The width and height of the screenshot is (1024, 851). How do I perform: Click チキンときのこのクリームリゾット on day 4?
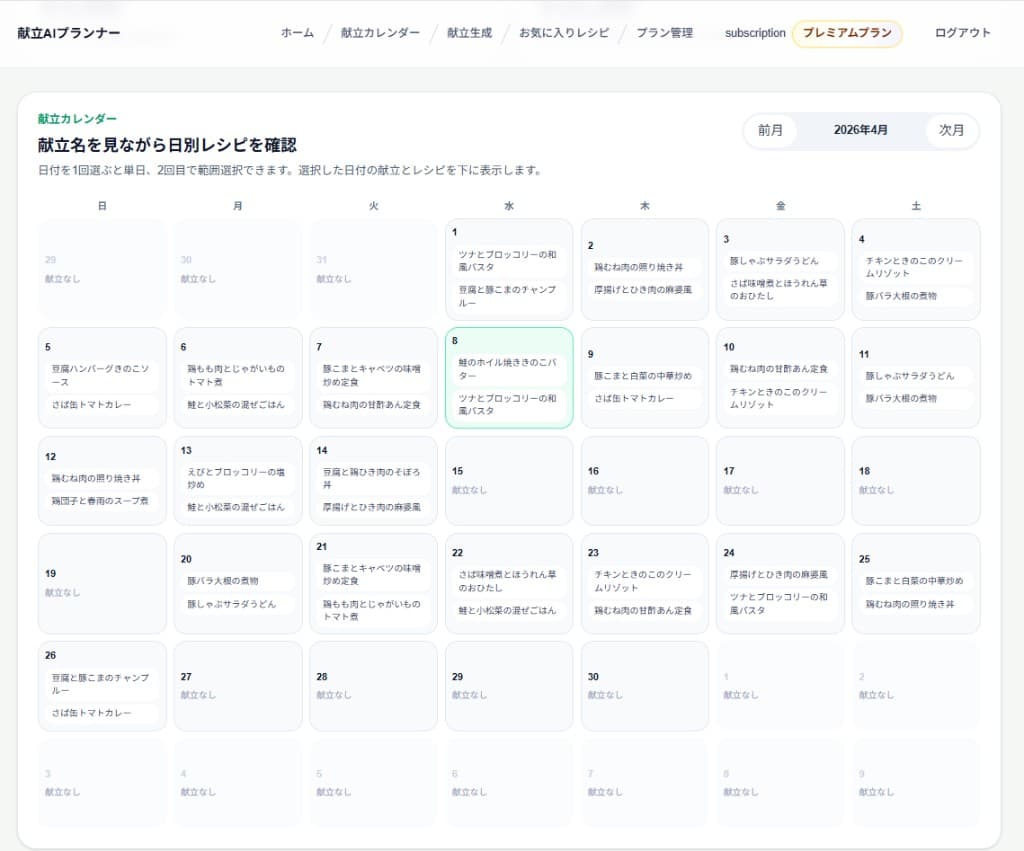coord(915,266)
